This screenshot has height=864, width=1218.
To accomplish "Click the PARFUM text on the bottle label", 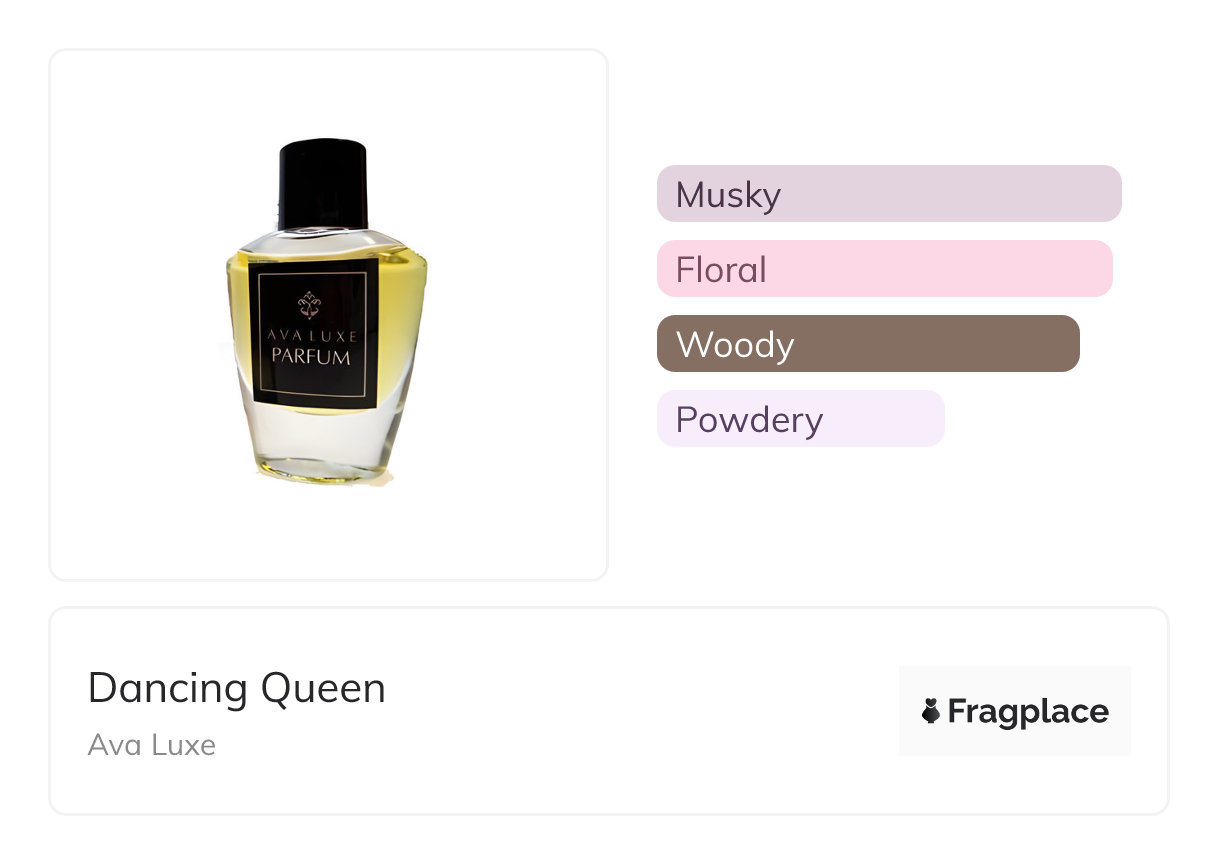I will (x=313, y=356).
